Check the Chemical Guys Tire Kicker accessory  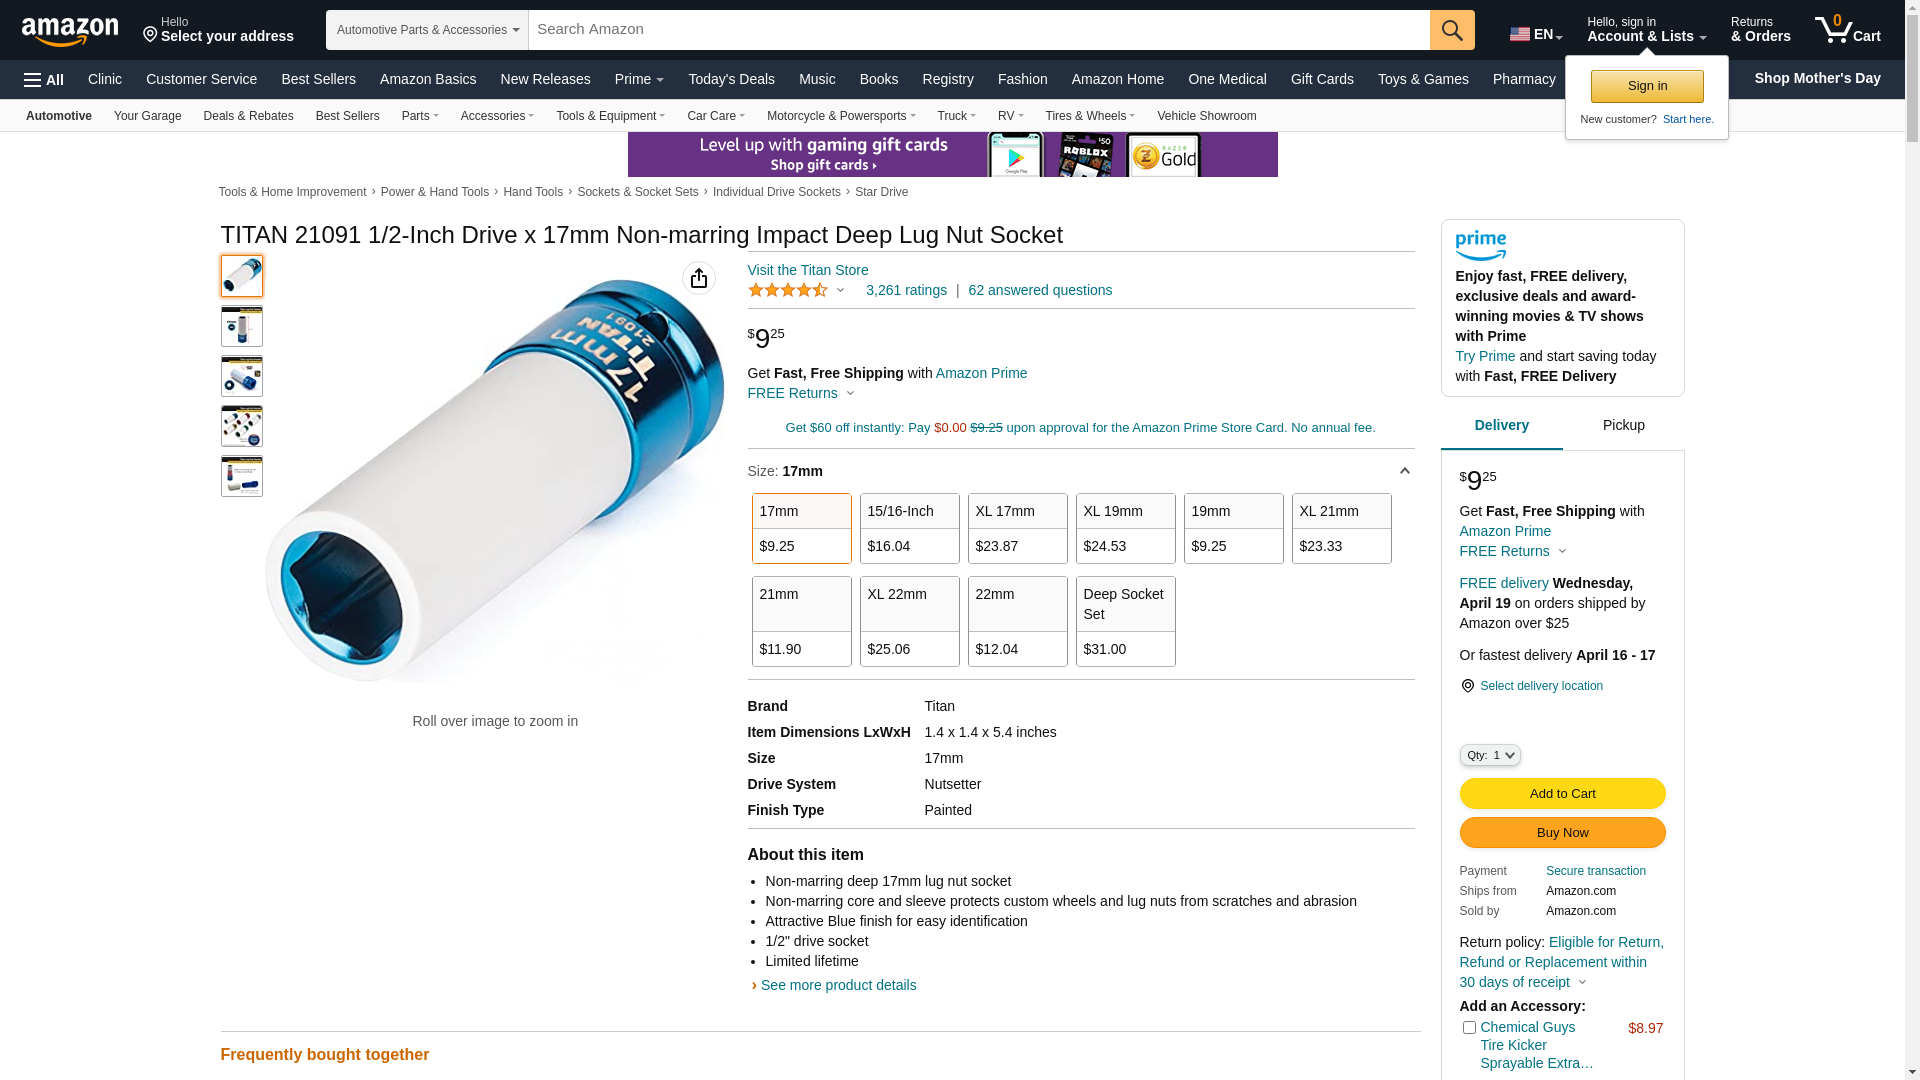click(x=1469, y=1027)
